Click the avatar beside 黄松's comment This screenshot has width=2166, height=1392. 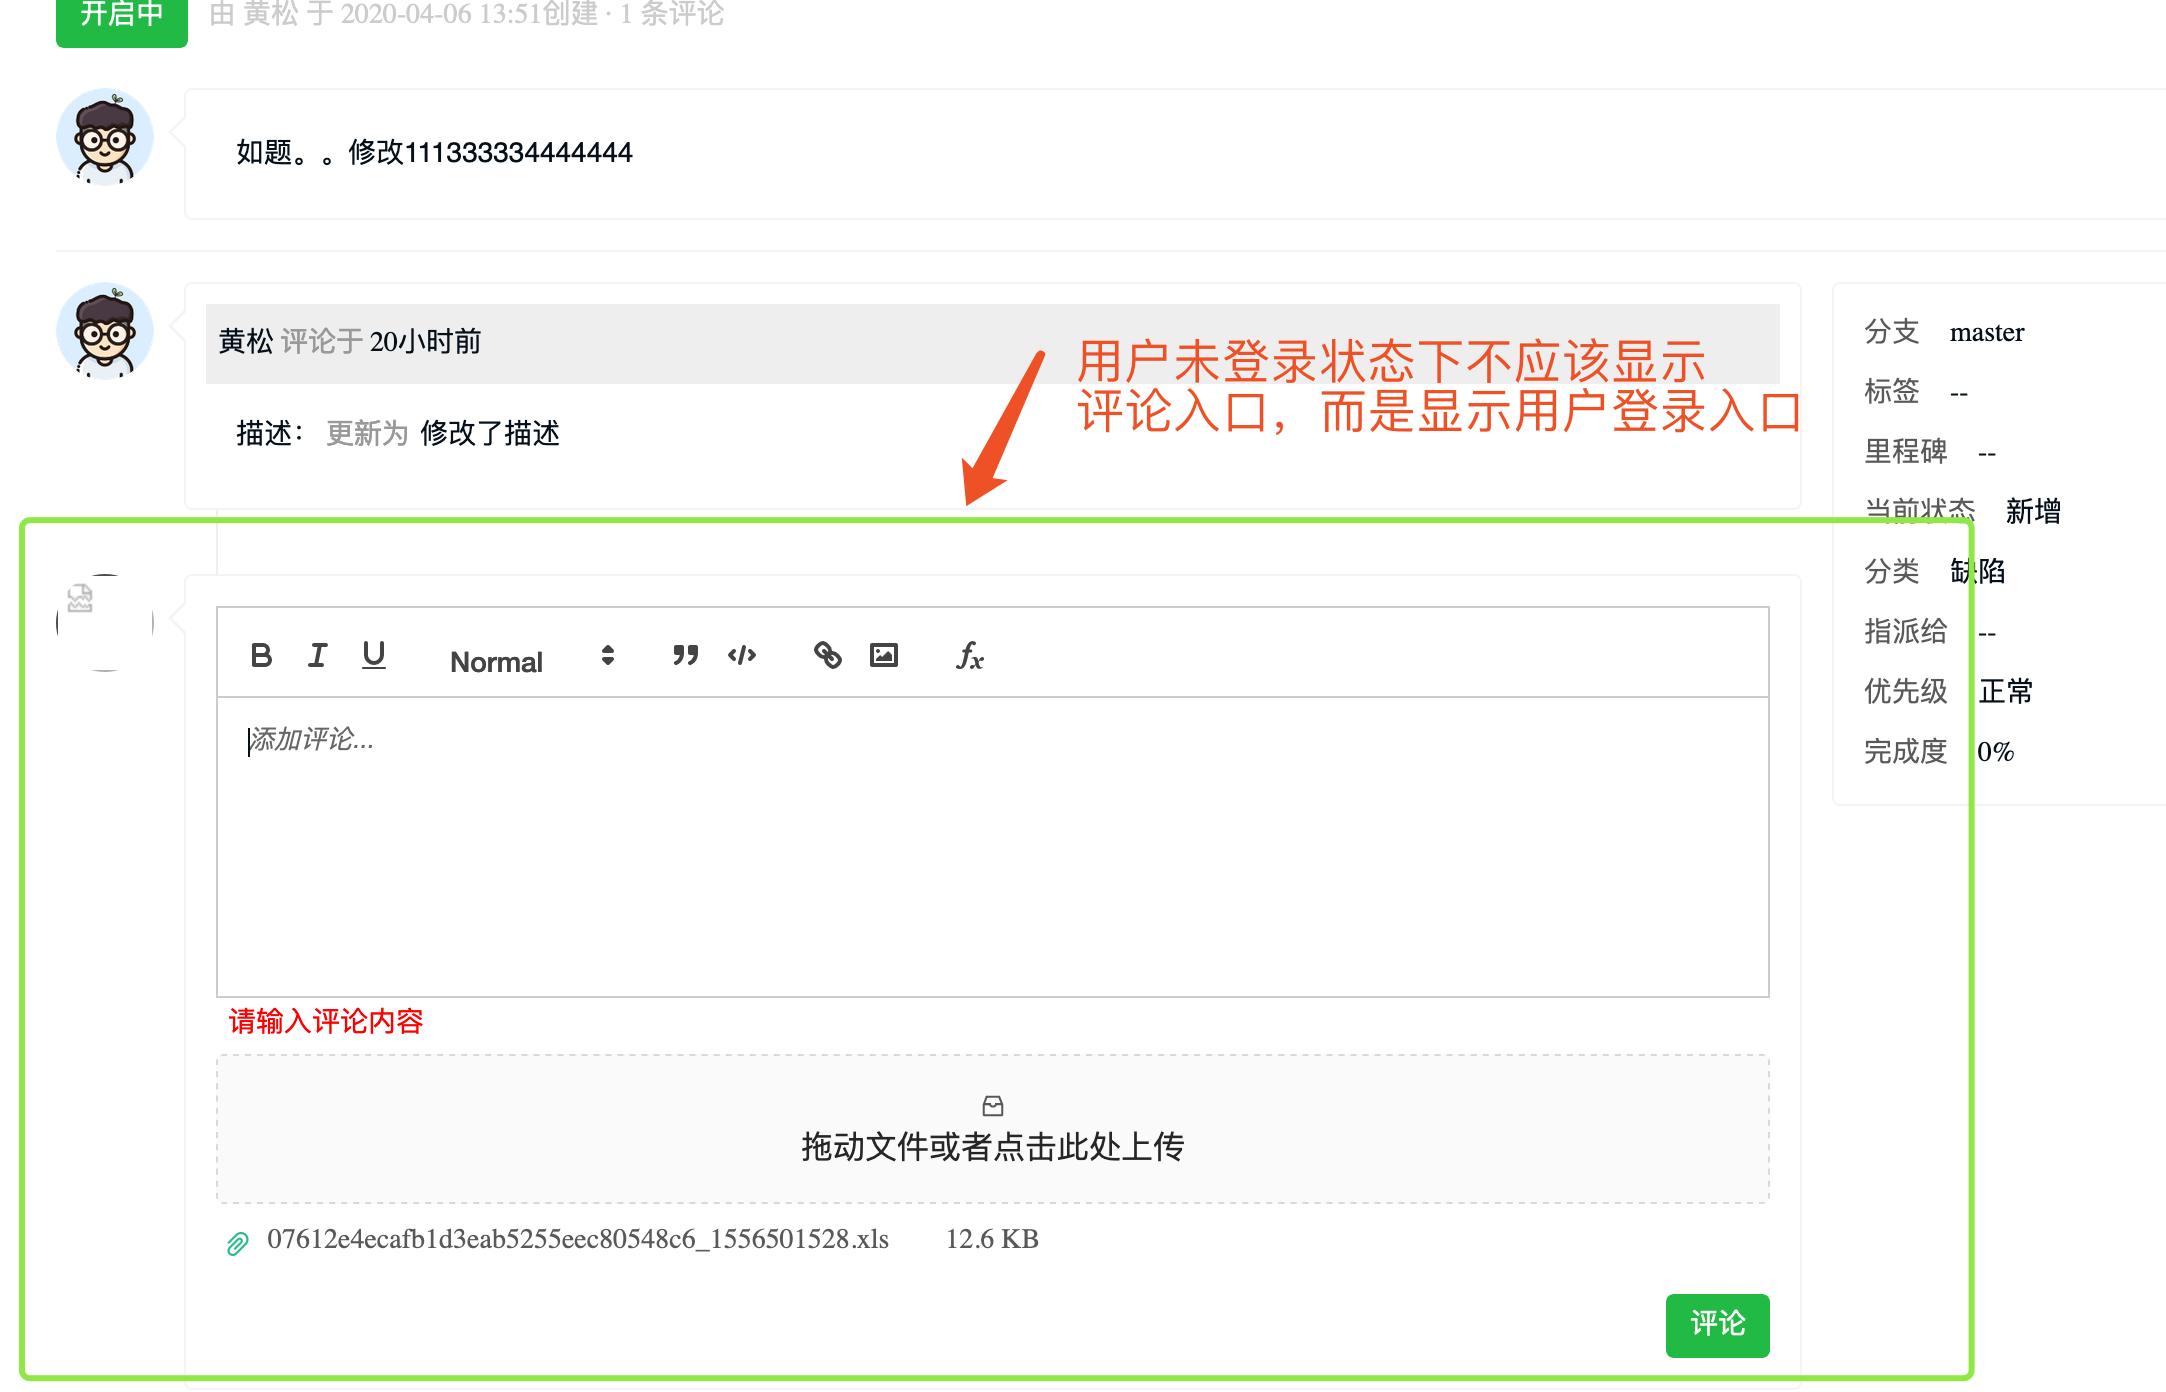coord(105,331)
